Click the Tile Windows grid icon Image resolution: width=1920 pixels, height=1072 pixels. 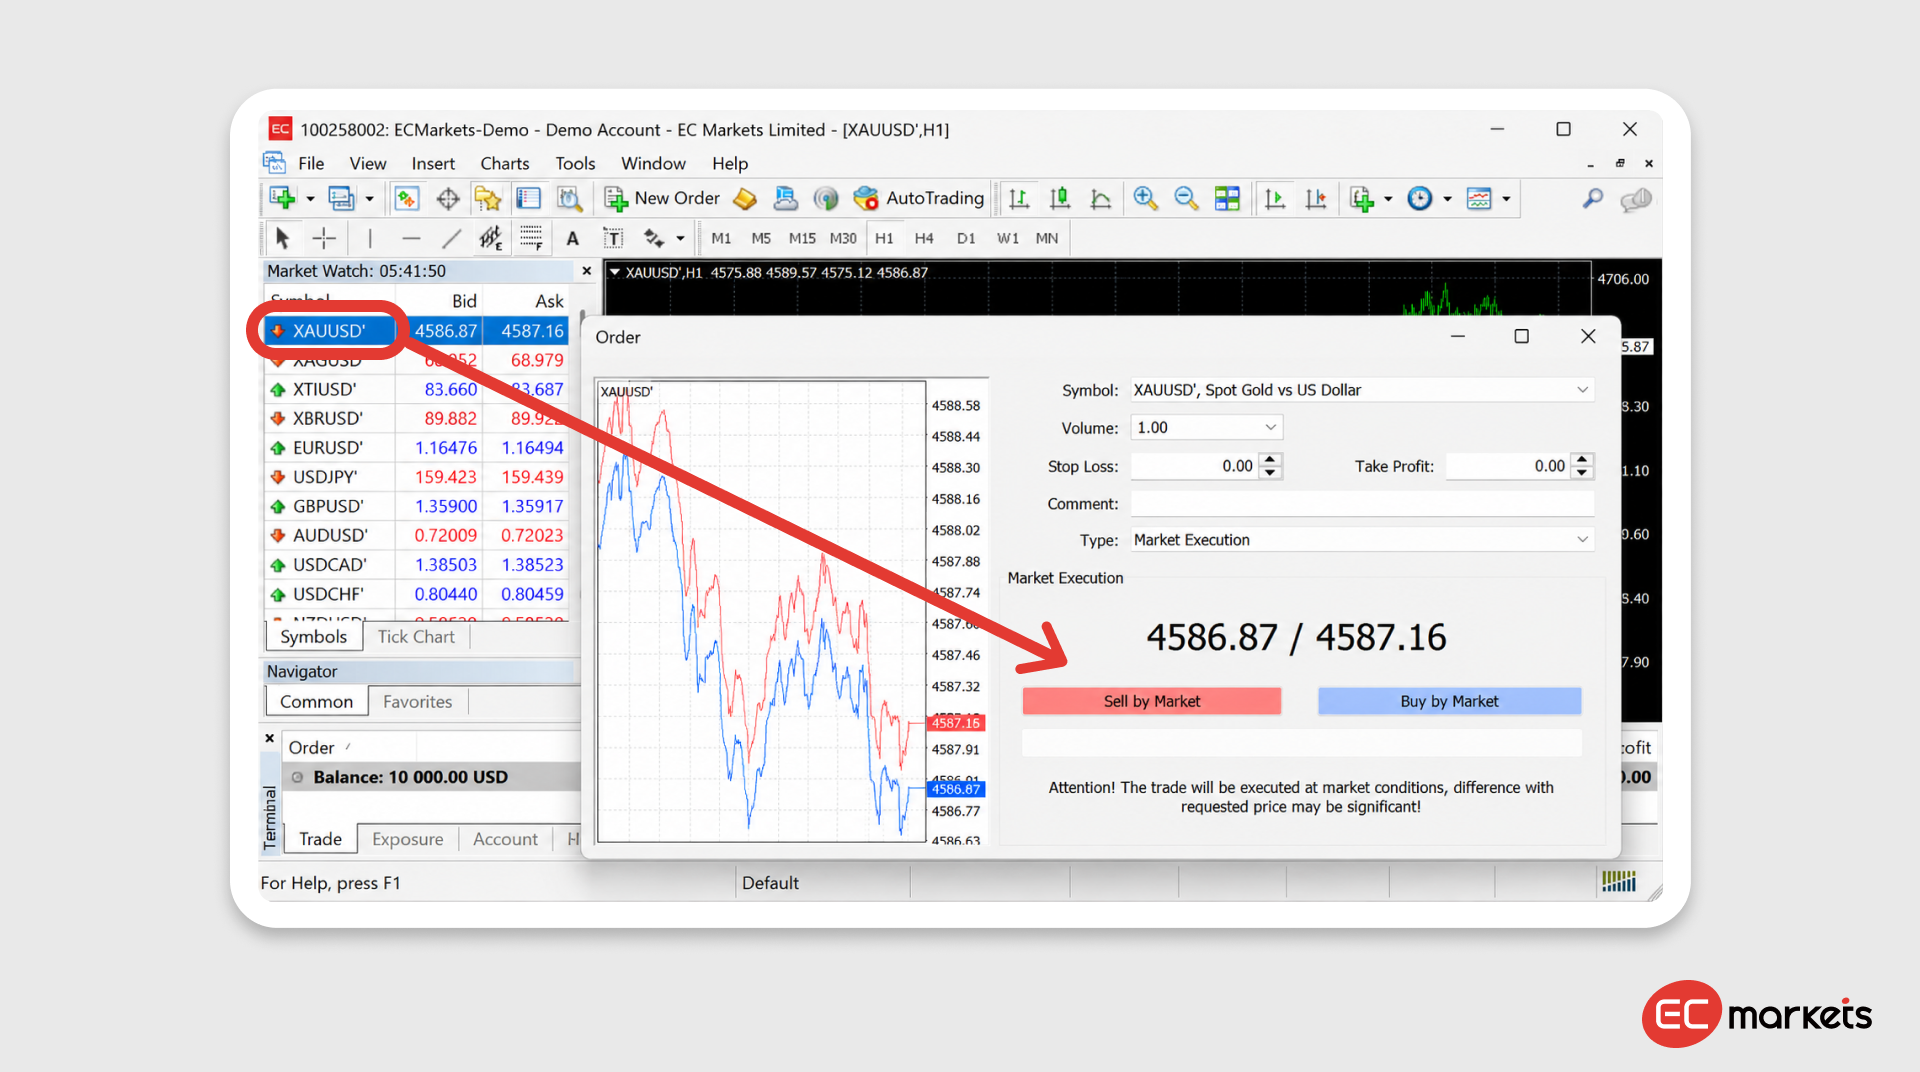[1227, 198]
